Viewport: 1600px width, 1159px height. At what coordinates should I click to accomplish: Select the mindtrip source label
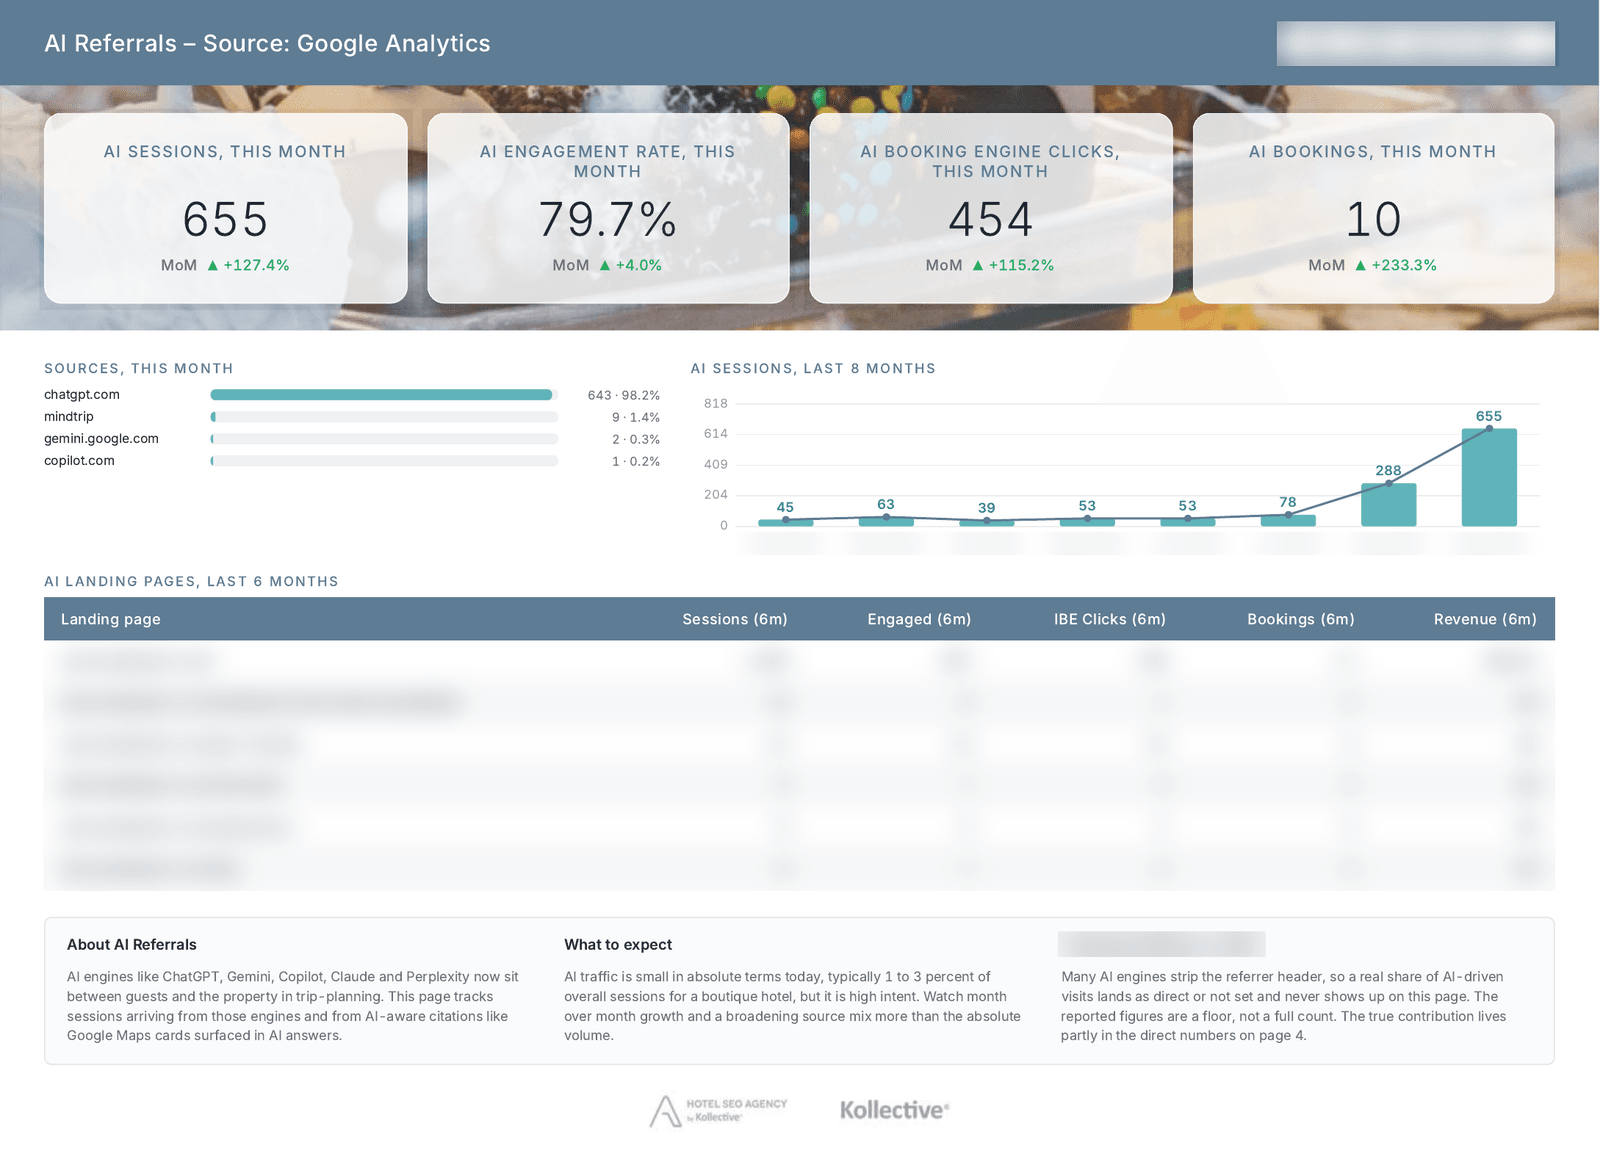click(x=69, y=417)
